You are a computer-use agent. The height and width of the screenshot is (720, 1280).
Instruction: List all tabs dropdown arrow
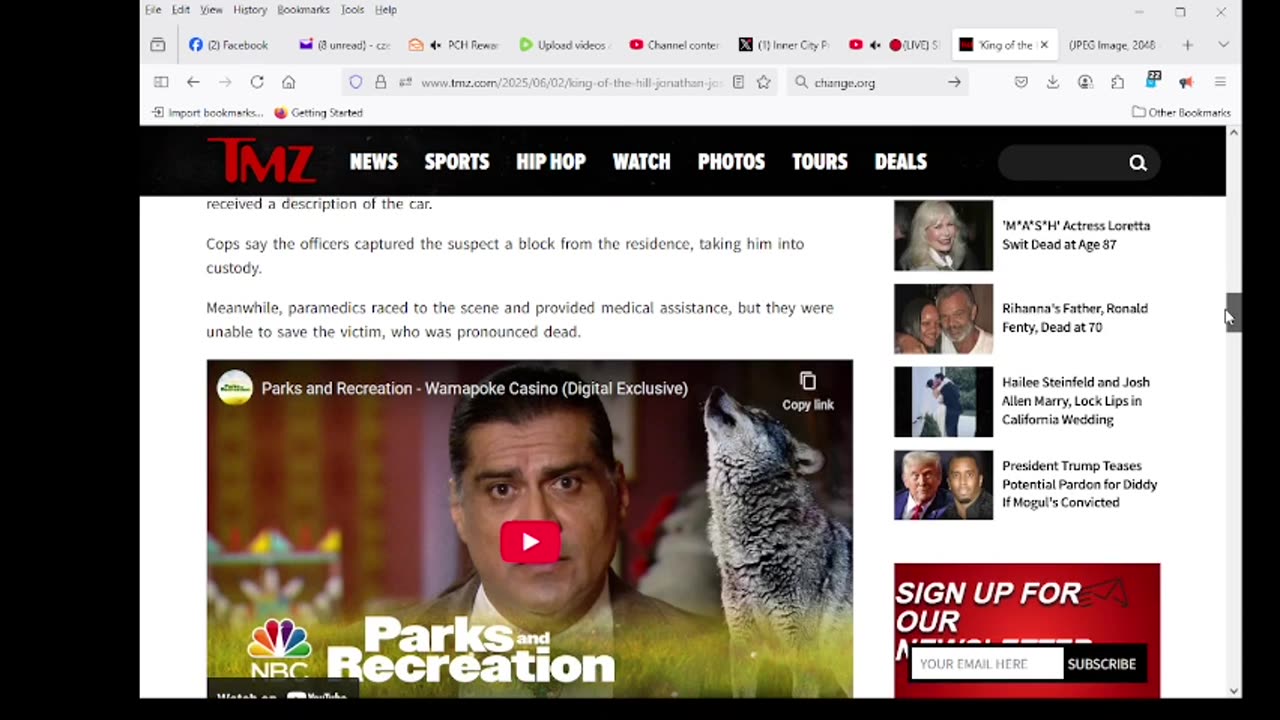[1223, 45]
